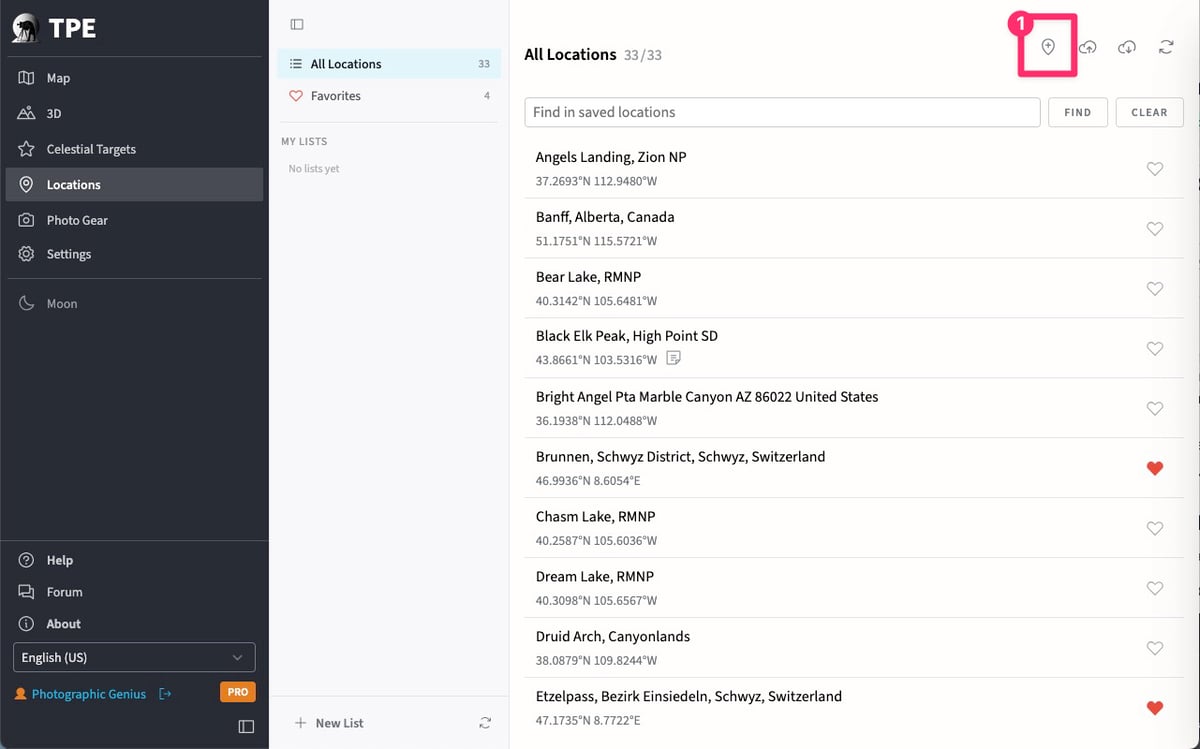Click the sign-out icon next to Photographic Genius
The height and width of the screenshot is (749, 1200).
click(x=165, y=693)
